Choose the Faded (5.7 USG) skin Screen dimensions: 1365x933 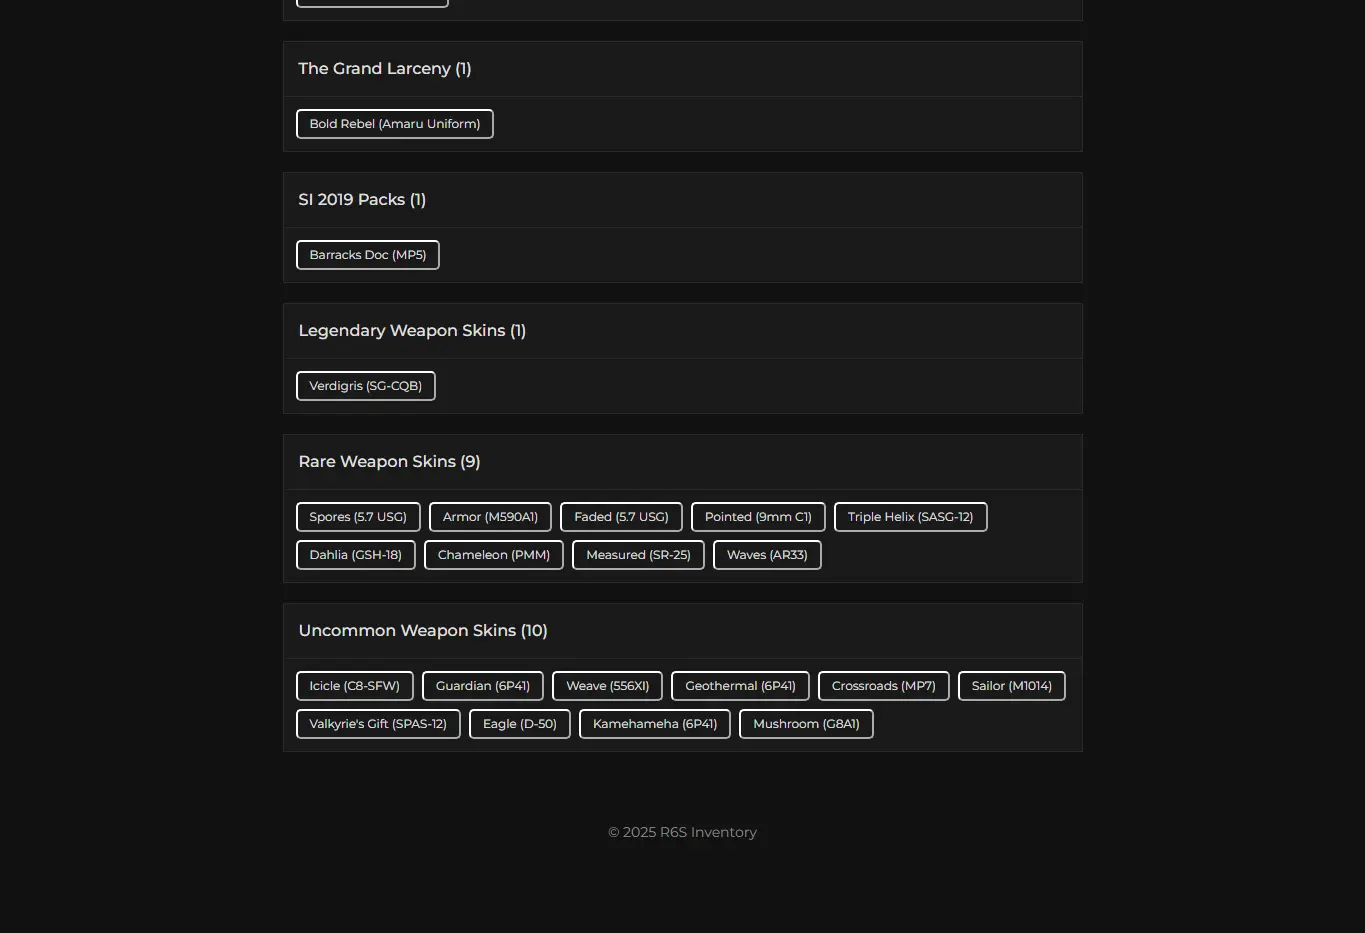(x=621, y=517)
